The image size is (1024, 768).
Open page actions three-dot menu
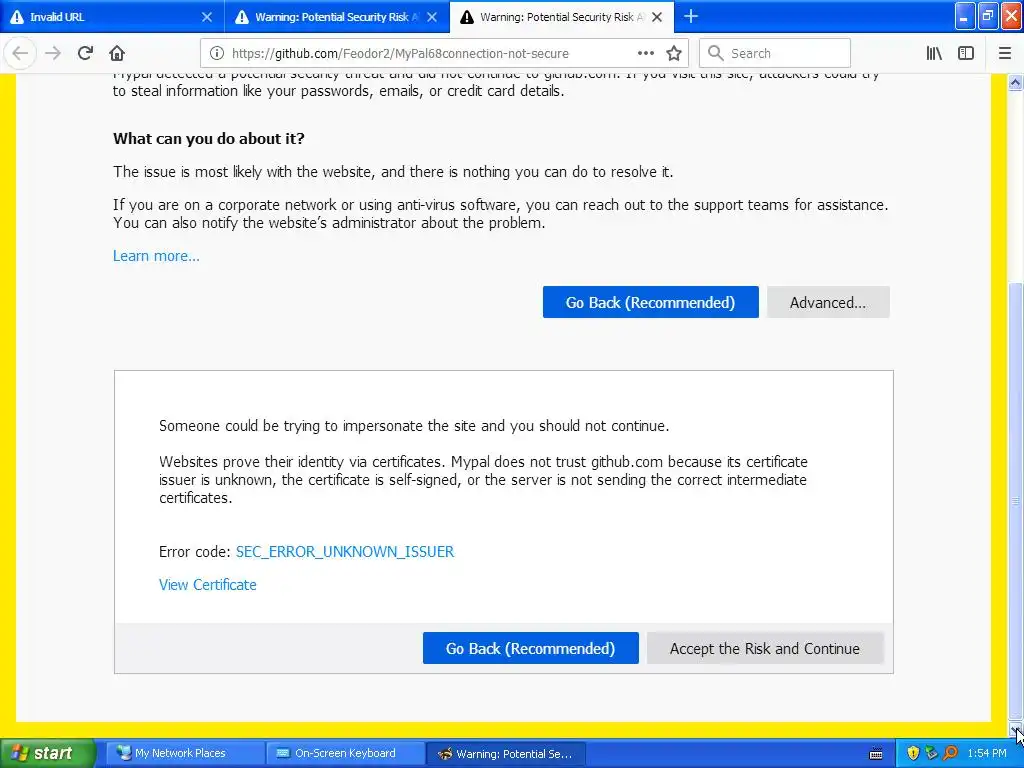pos(646,53)
